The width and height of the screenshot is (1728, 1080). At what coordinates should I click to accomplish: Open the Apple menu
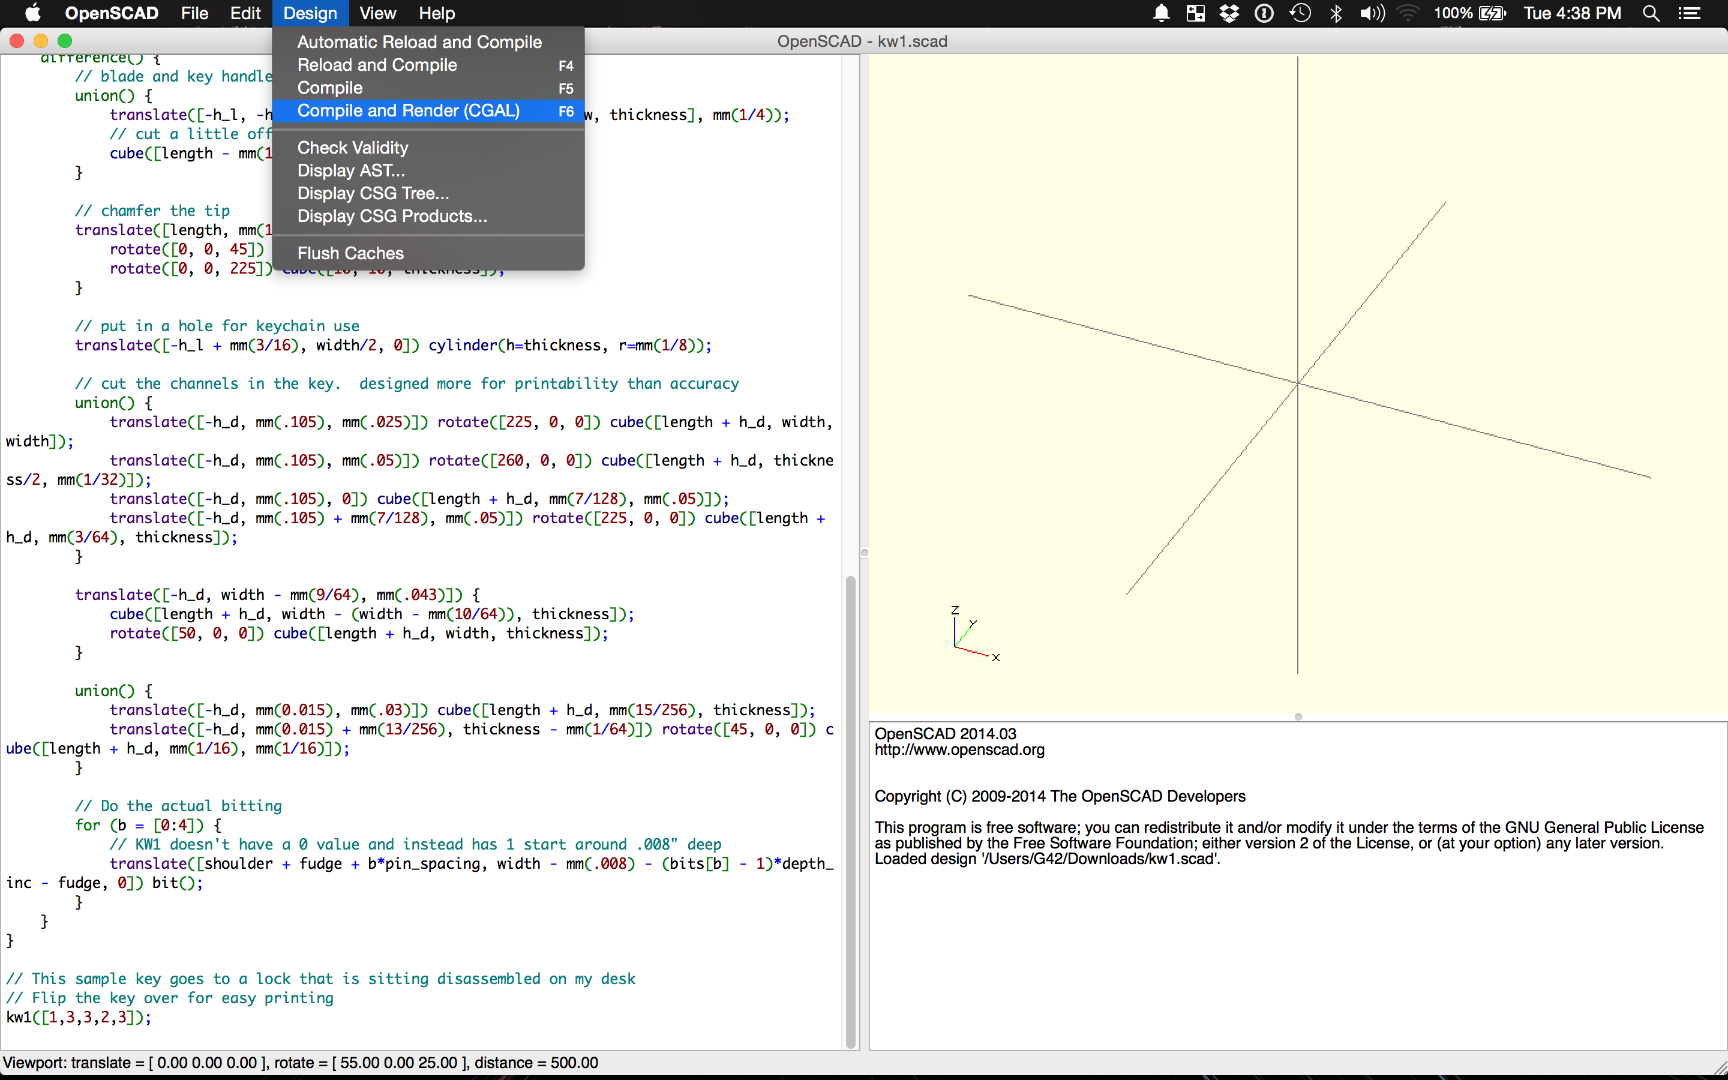[32, 13]
